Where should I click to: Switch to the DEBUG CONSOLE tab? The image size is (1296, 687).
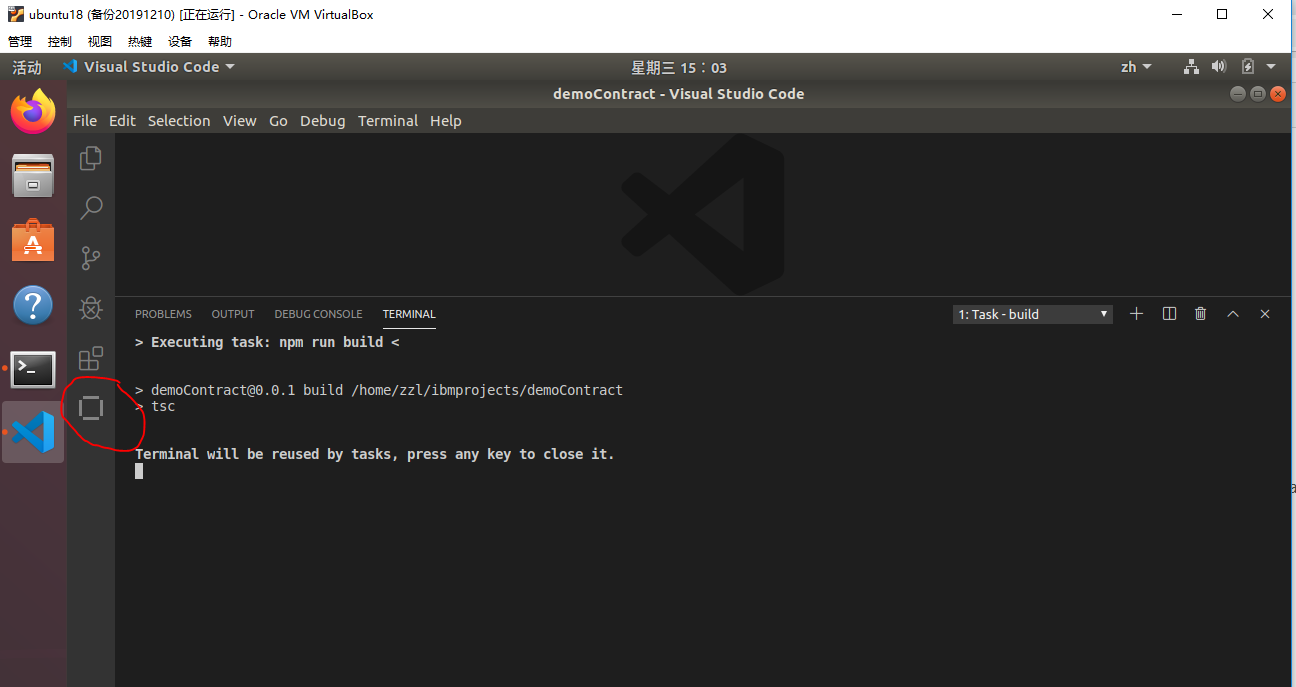click(318, 313)
